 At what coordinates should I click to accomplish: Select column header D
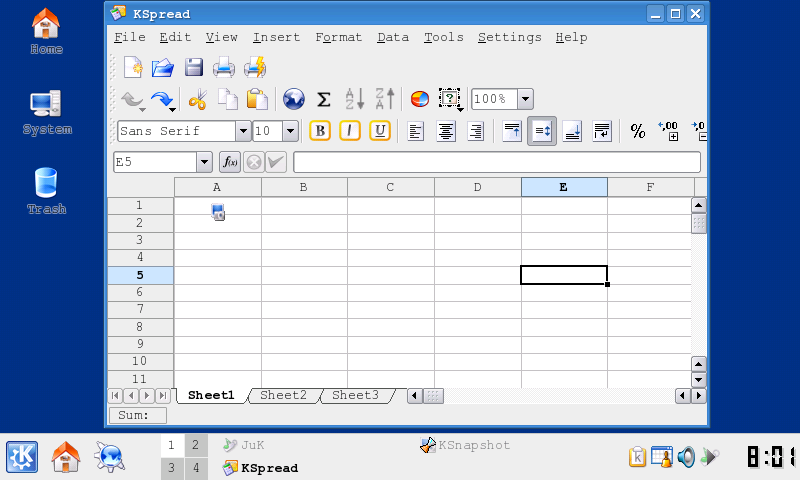pos(478,187)
